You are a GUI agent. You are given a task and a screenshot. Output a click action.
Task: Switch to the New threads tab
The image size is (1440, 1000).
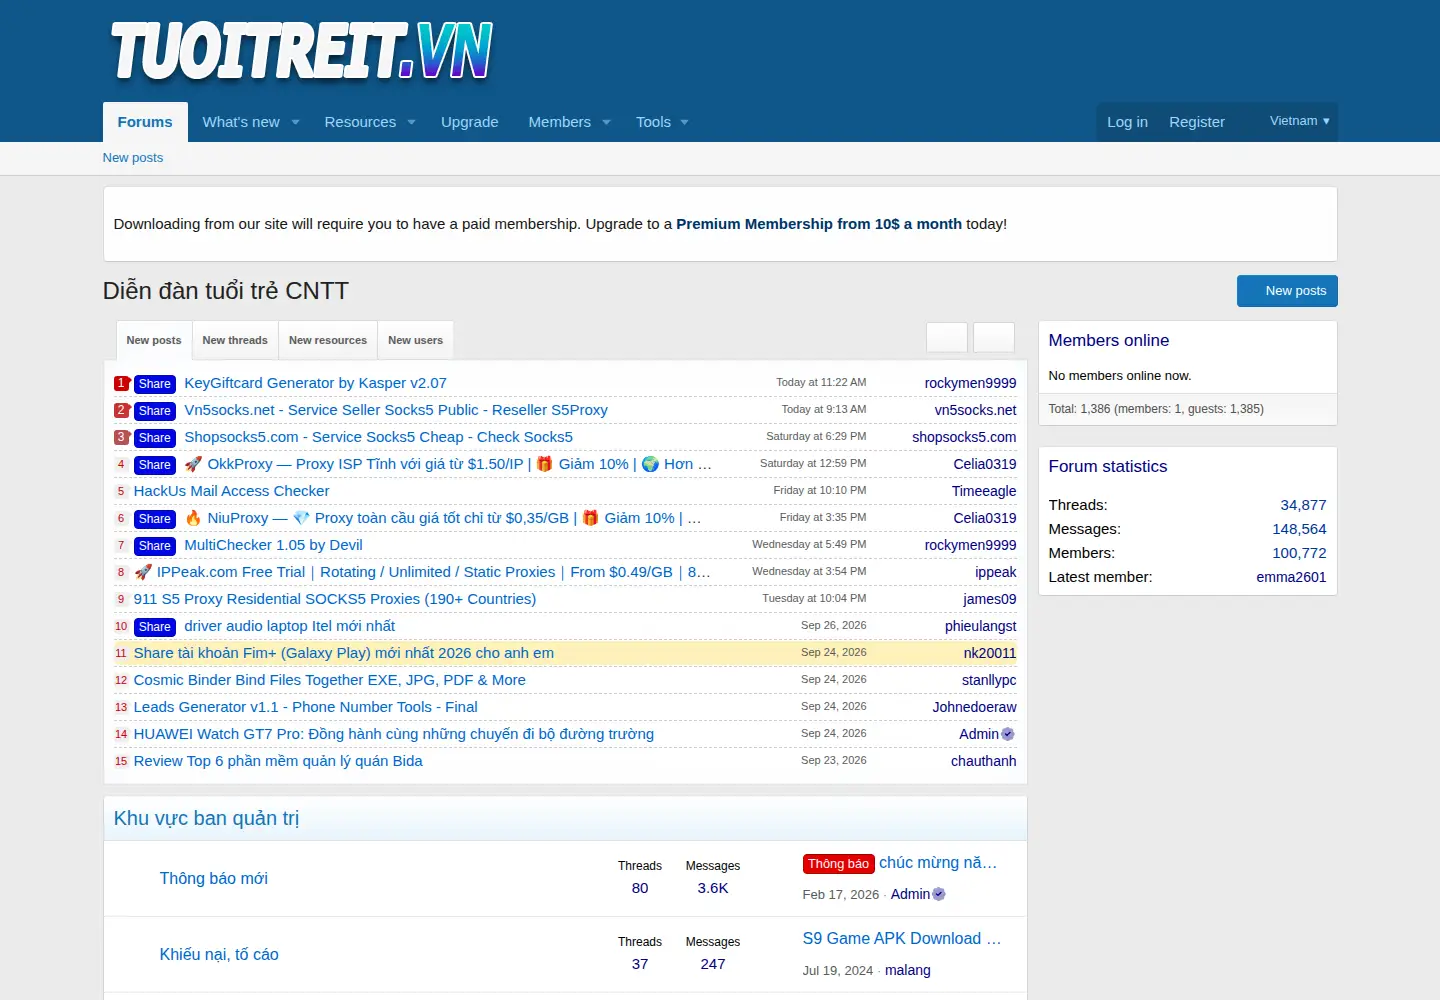pos(235,340)
